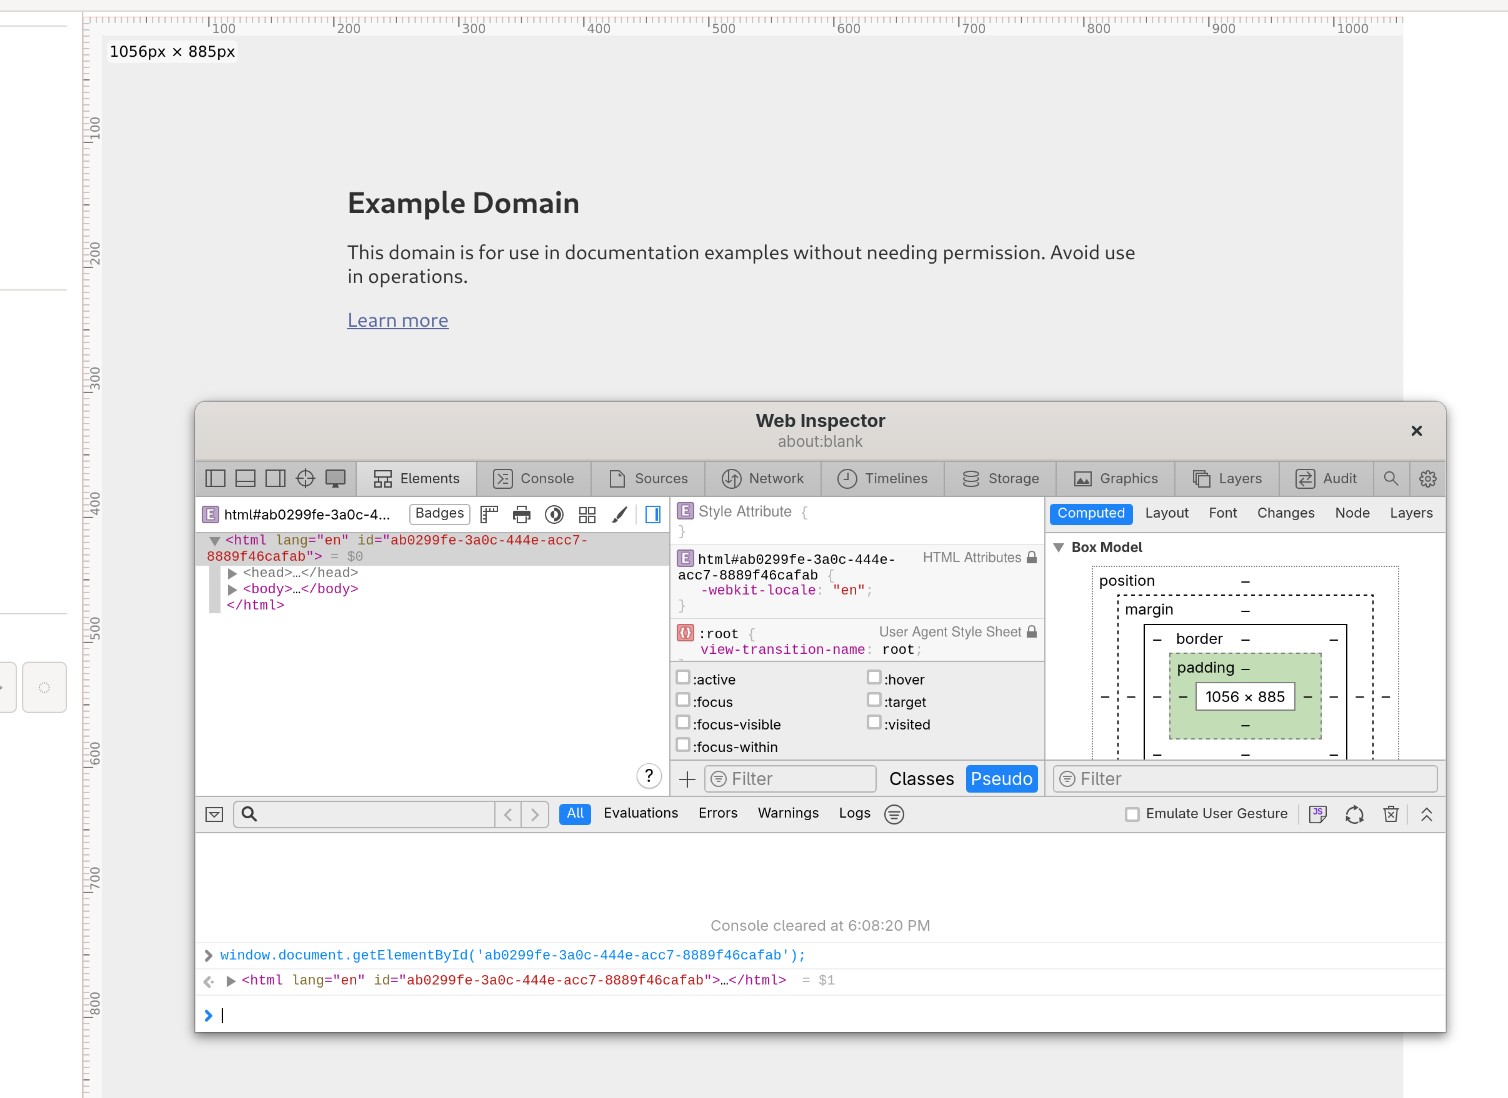
Task: Enable the :focus pseudo-class
Action: (683, 700)
